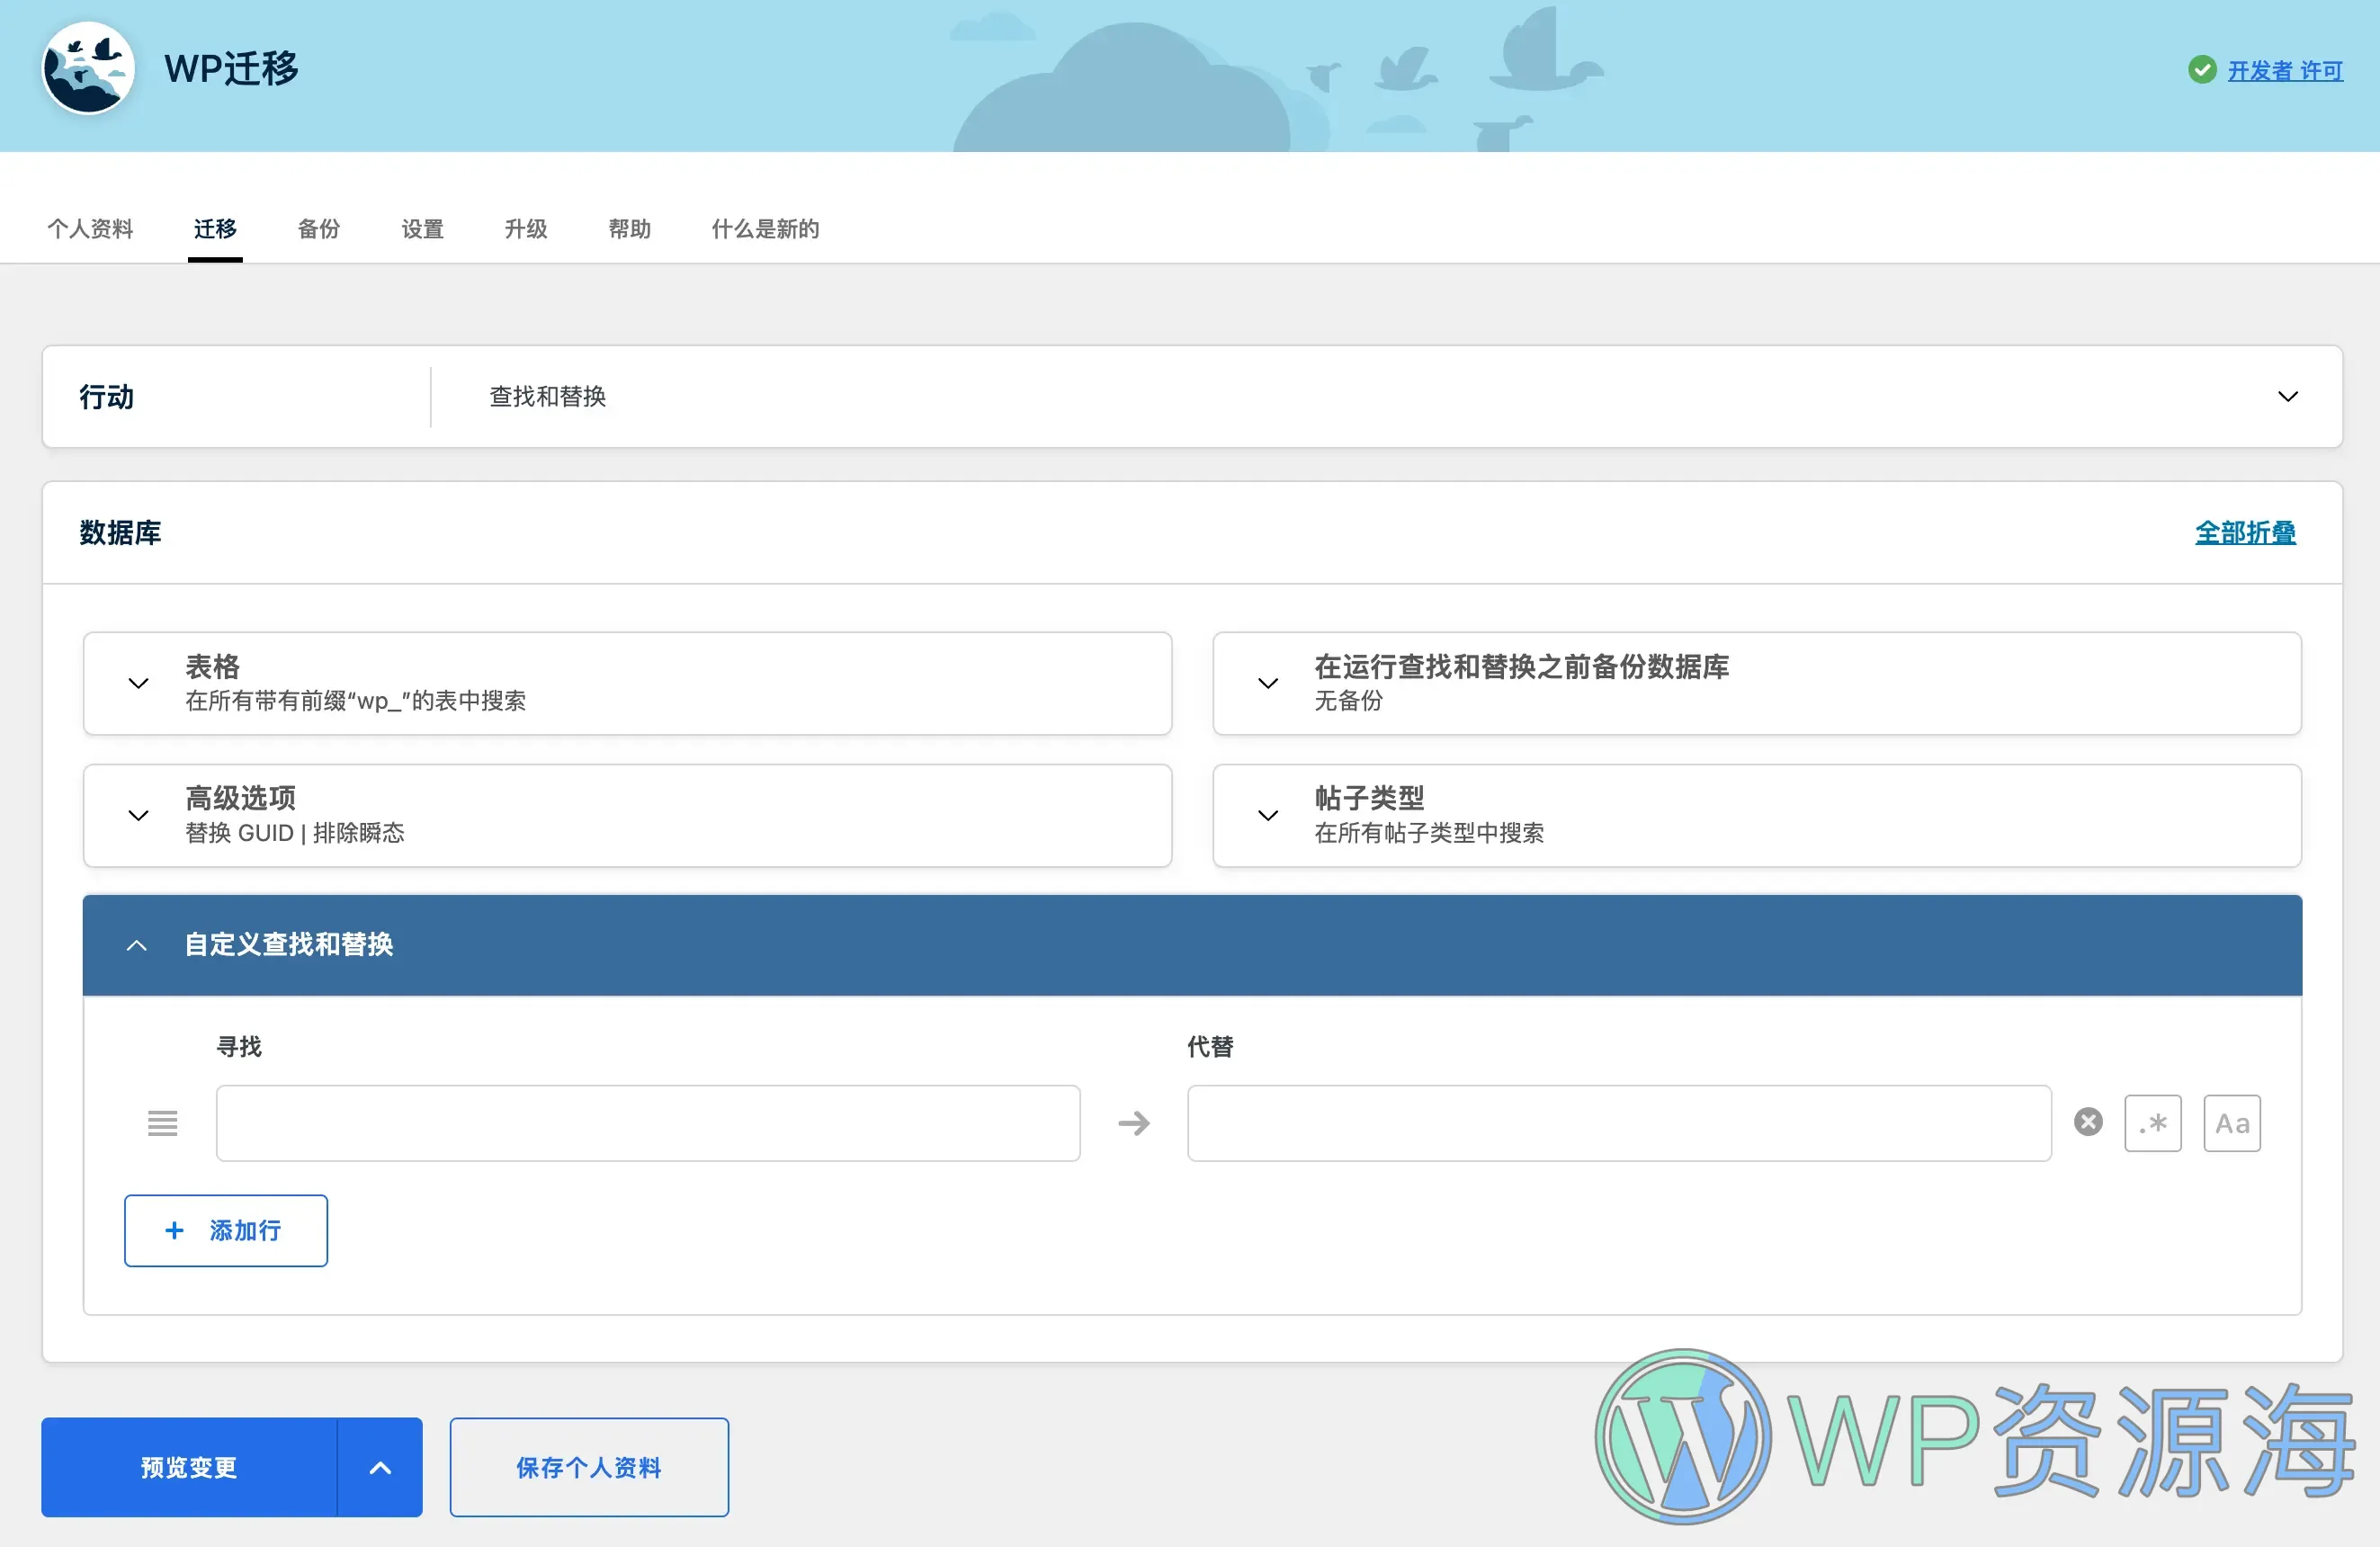Viewport: 2380px width, 1547px height.
Task: Open the 预览变更 button's arrow menu
Action: (x=380, y=1467)
